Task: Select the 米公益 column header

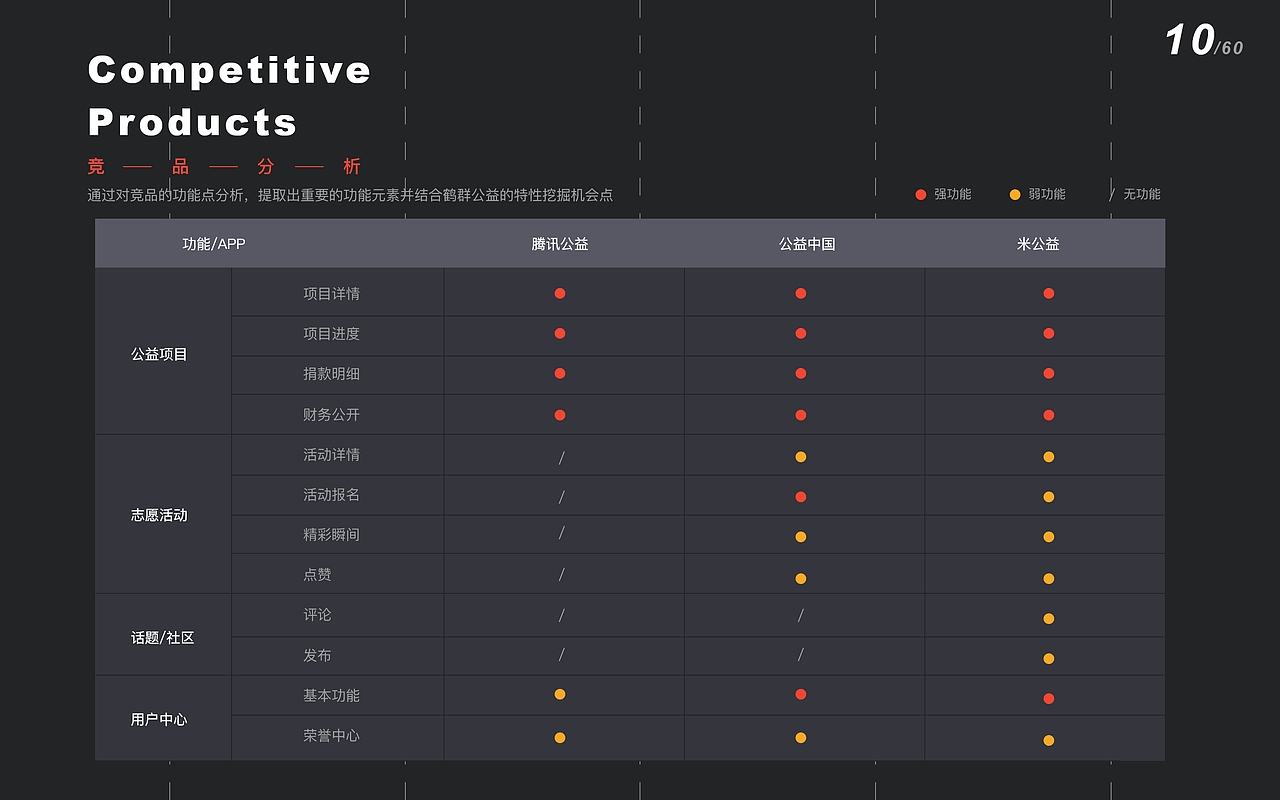Action: click(1038, 244)
